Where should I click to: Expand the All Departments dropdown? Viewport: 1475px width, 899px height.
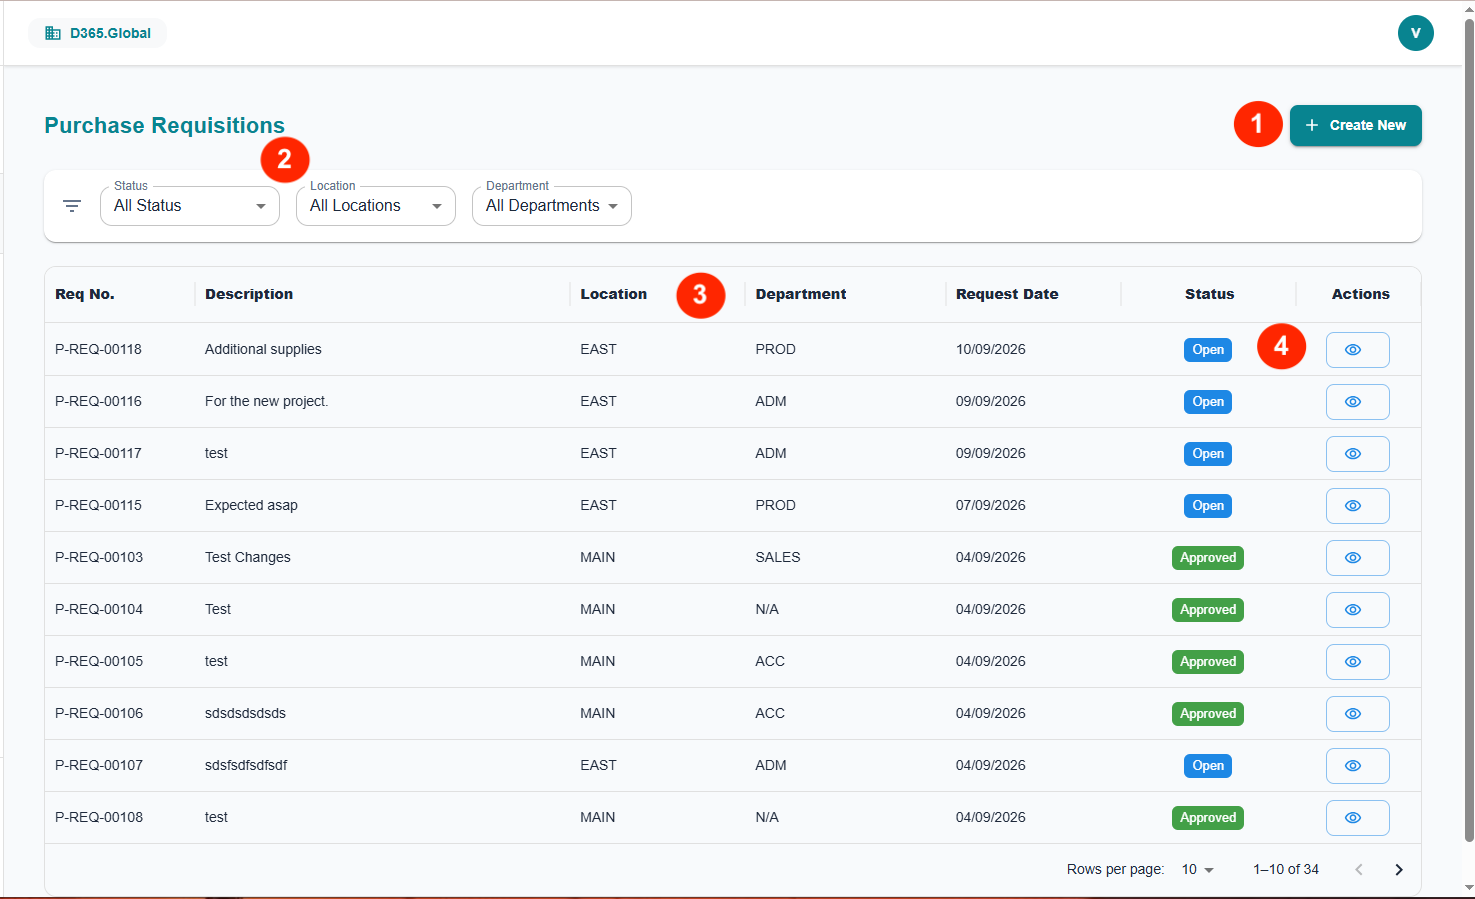[x=552, y=206]
